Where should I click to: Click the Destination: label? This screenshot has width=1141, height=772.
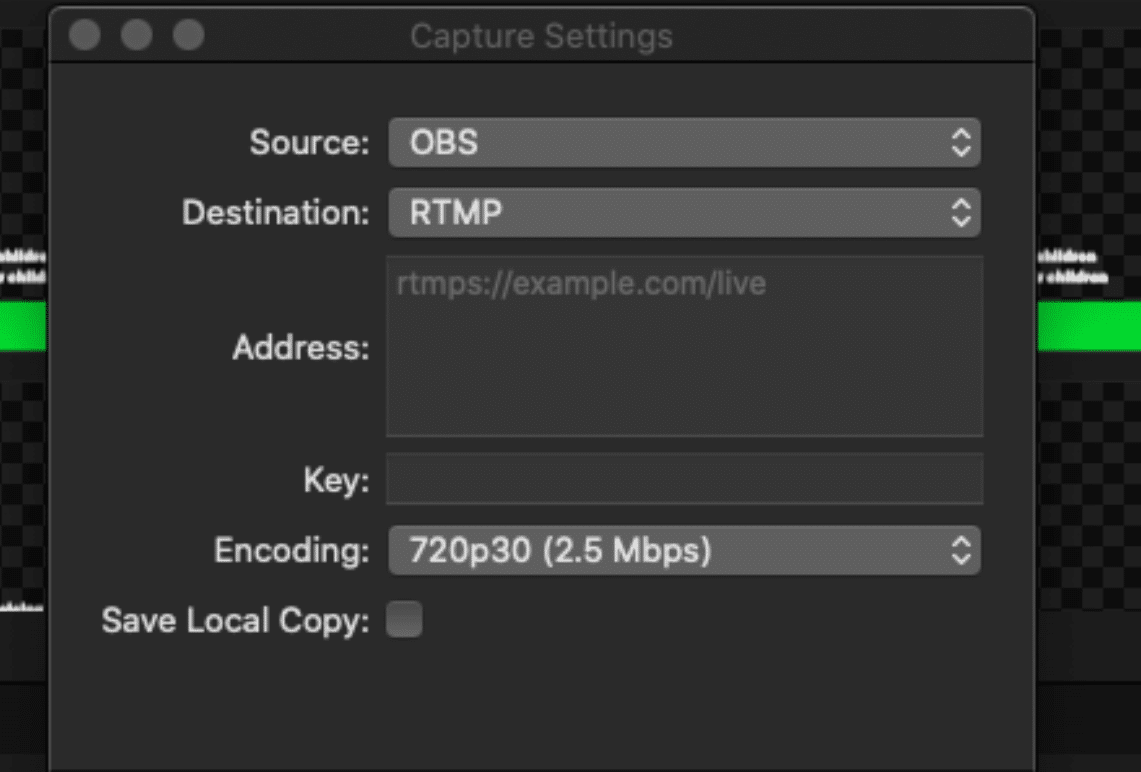(276, 212)
